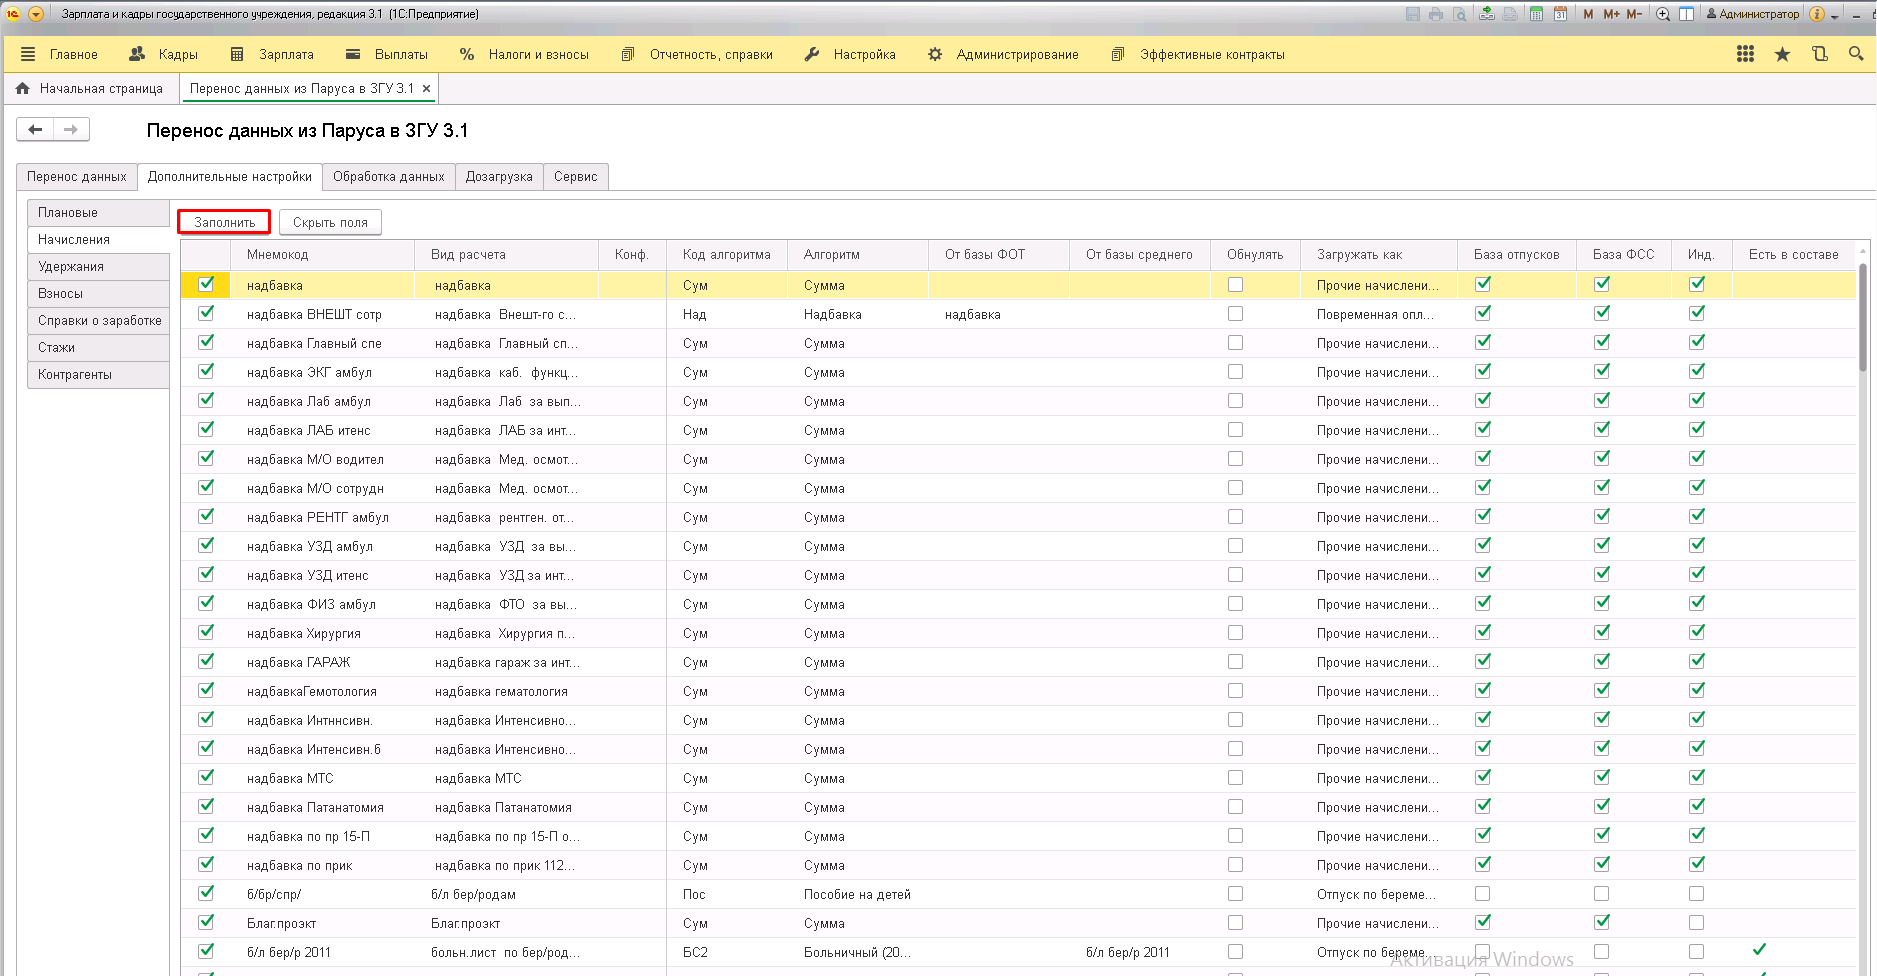The image size is (1877, 976).
Task: Click the back navigation arrow
Action: 35,129
